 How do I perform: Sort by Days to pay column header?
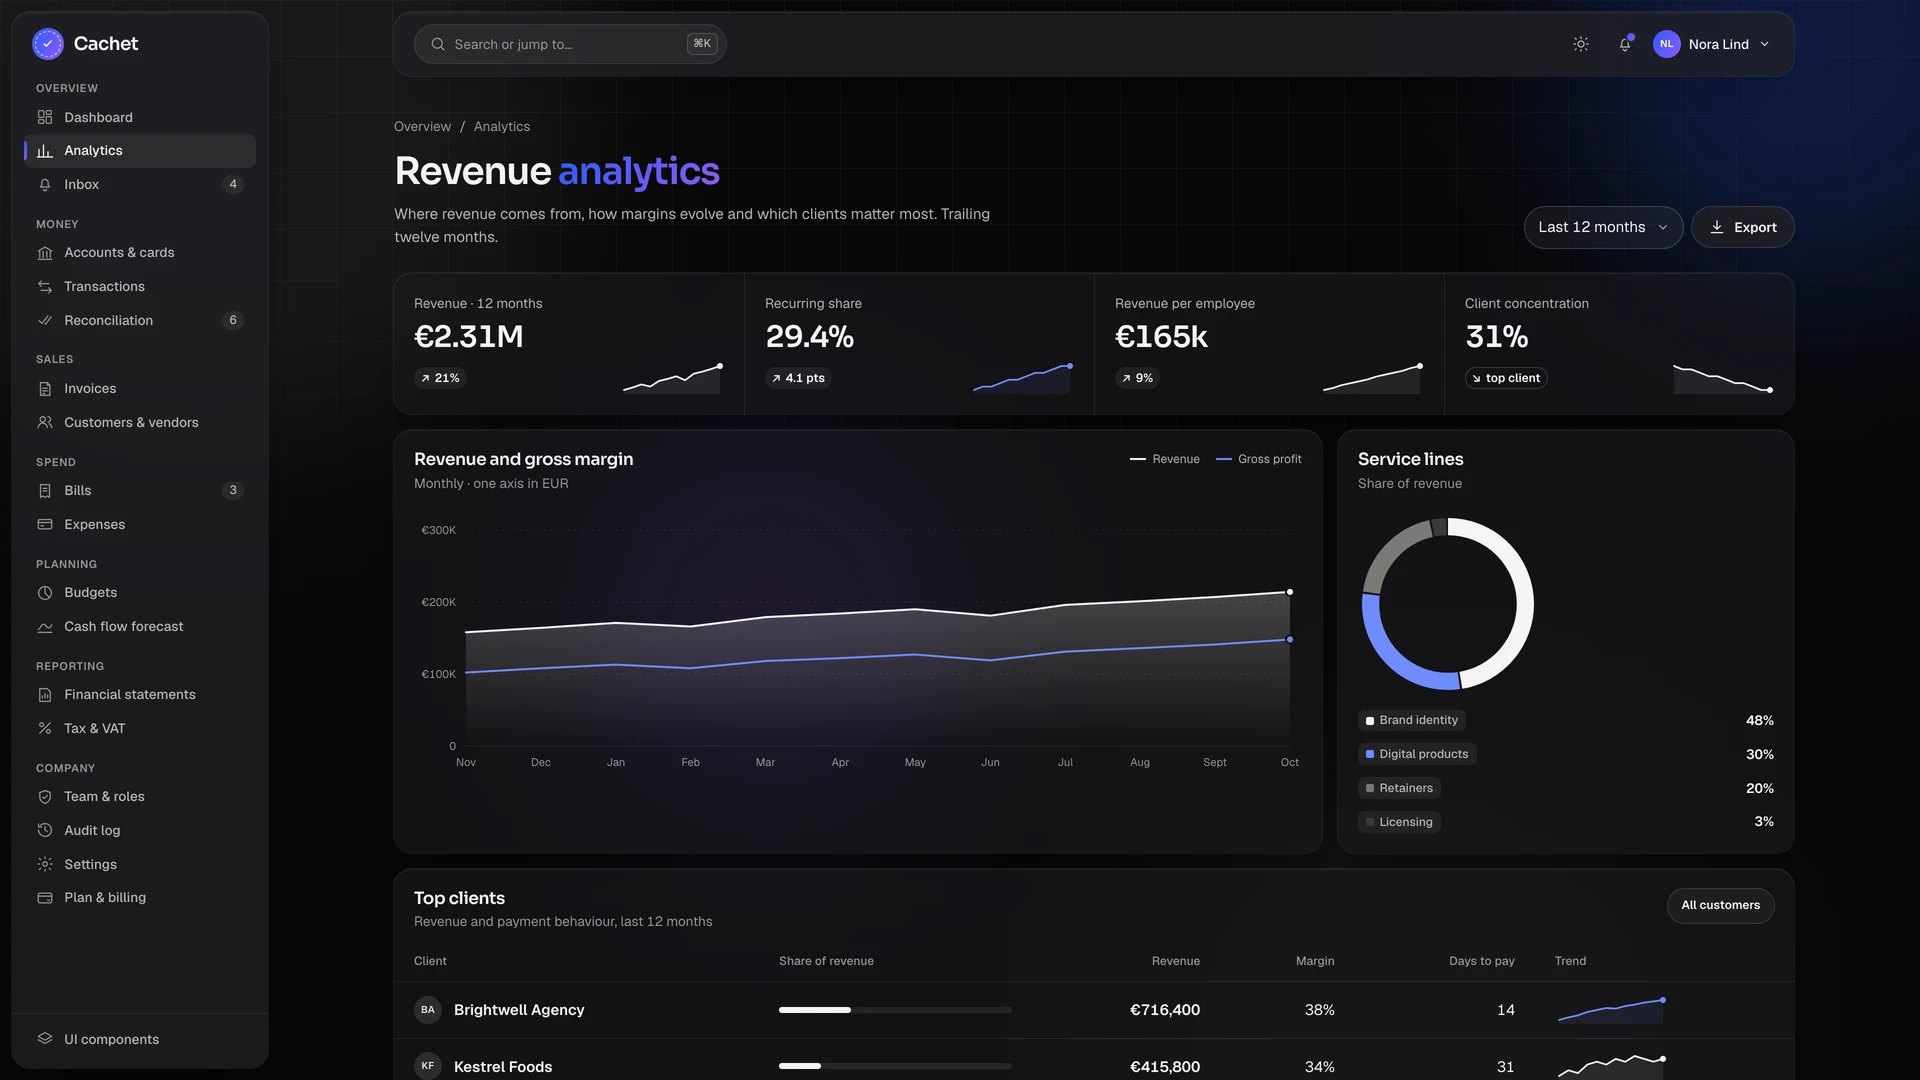point(1481,961)
